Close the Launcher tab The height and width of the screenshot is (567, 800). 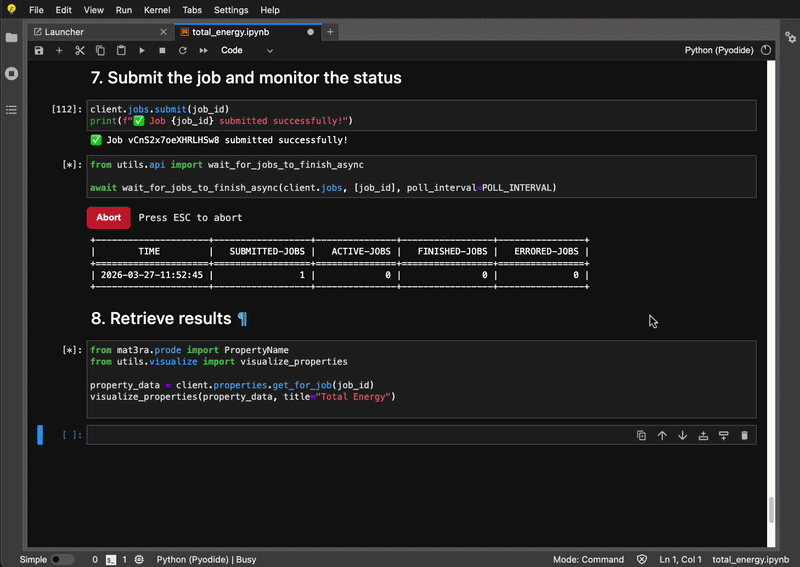pos(163,32)
